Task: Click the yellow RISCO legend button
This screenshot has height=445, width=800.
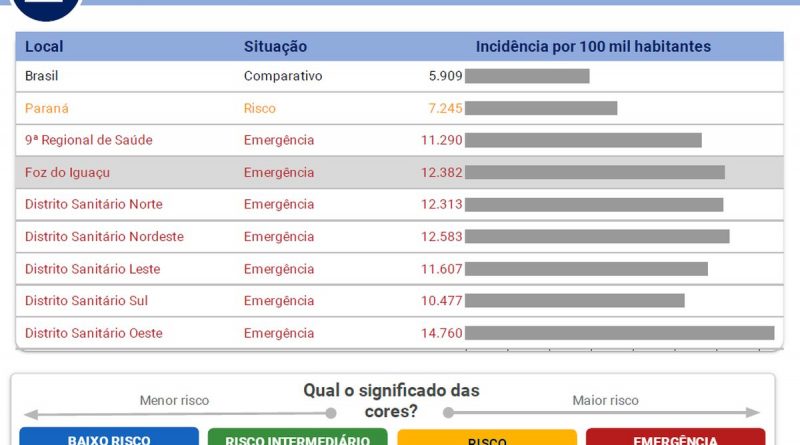Action: tap(487, 438)
